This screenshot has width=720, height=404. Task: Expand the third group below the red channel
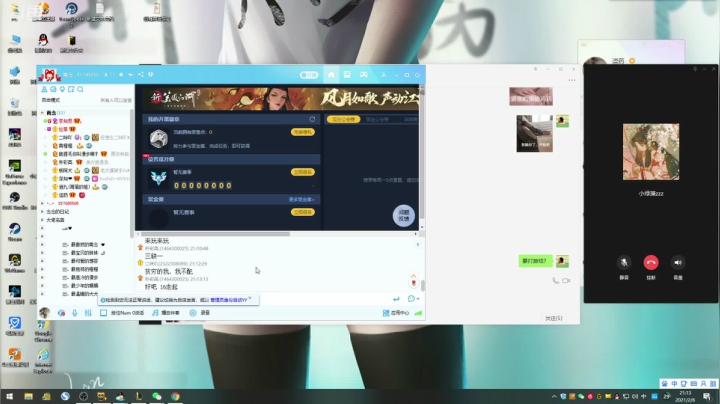pyautogui.click(x=42, y=228)
